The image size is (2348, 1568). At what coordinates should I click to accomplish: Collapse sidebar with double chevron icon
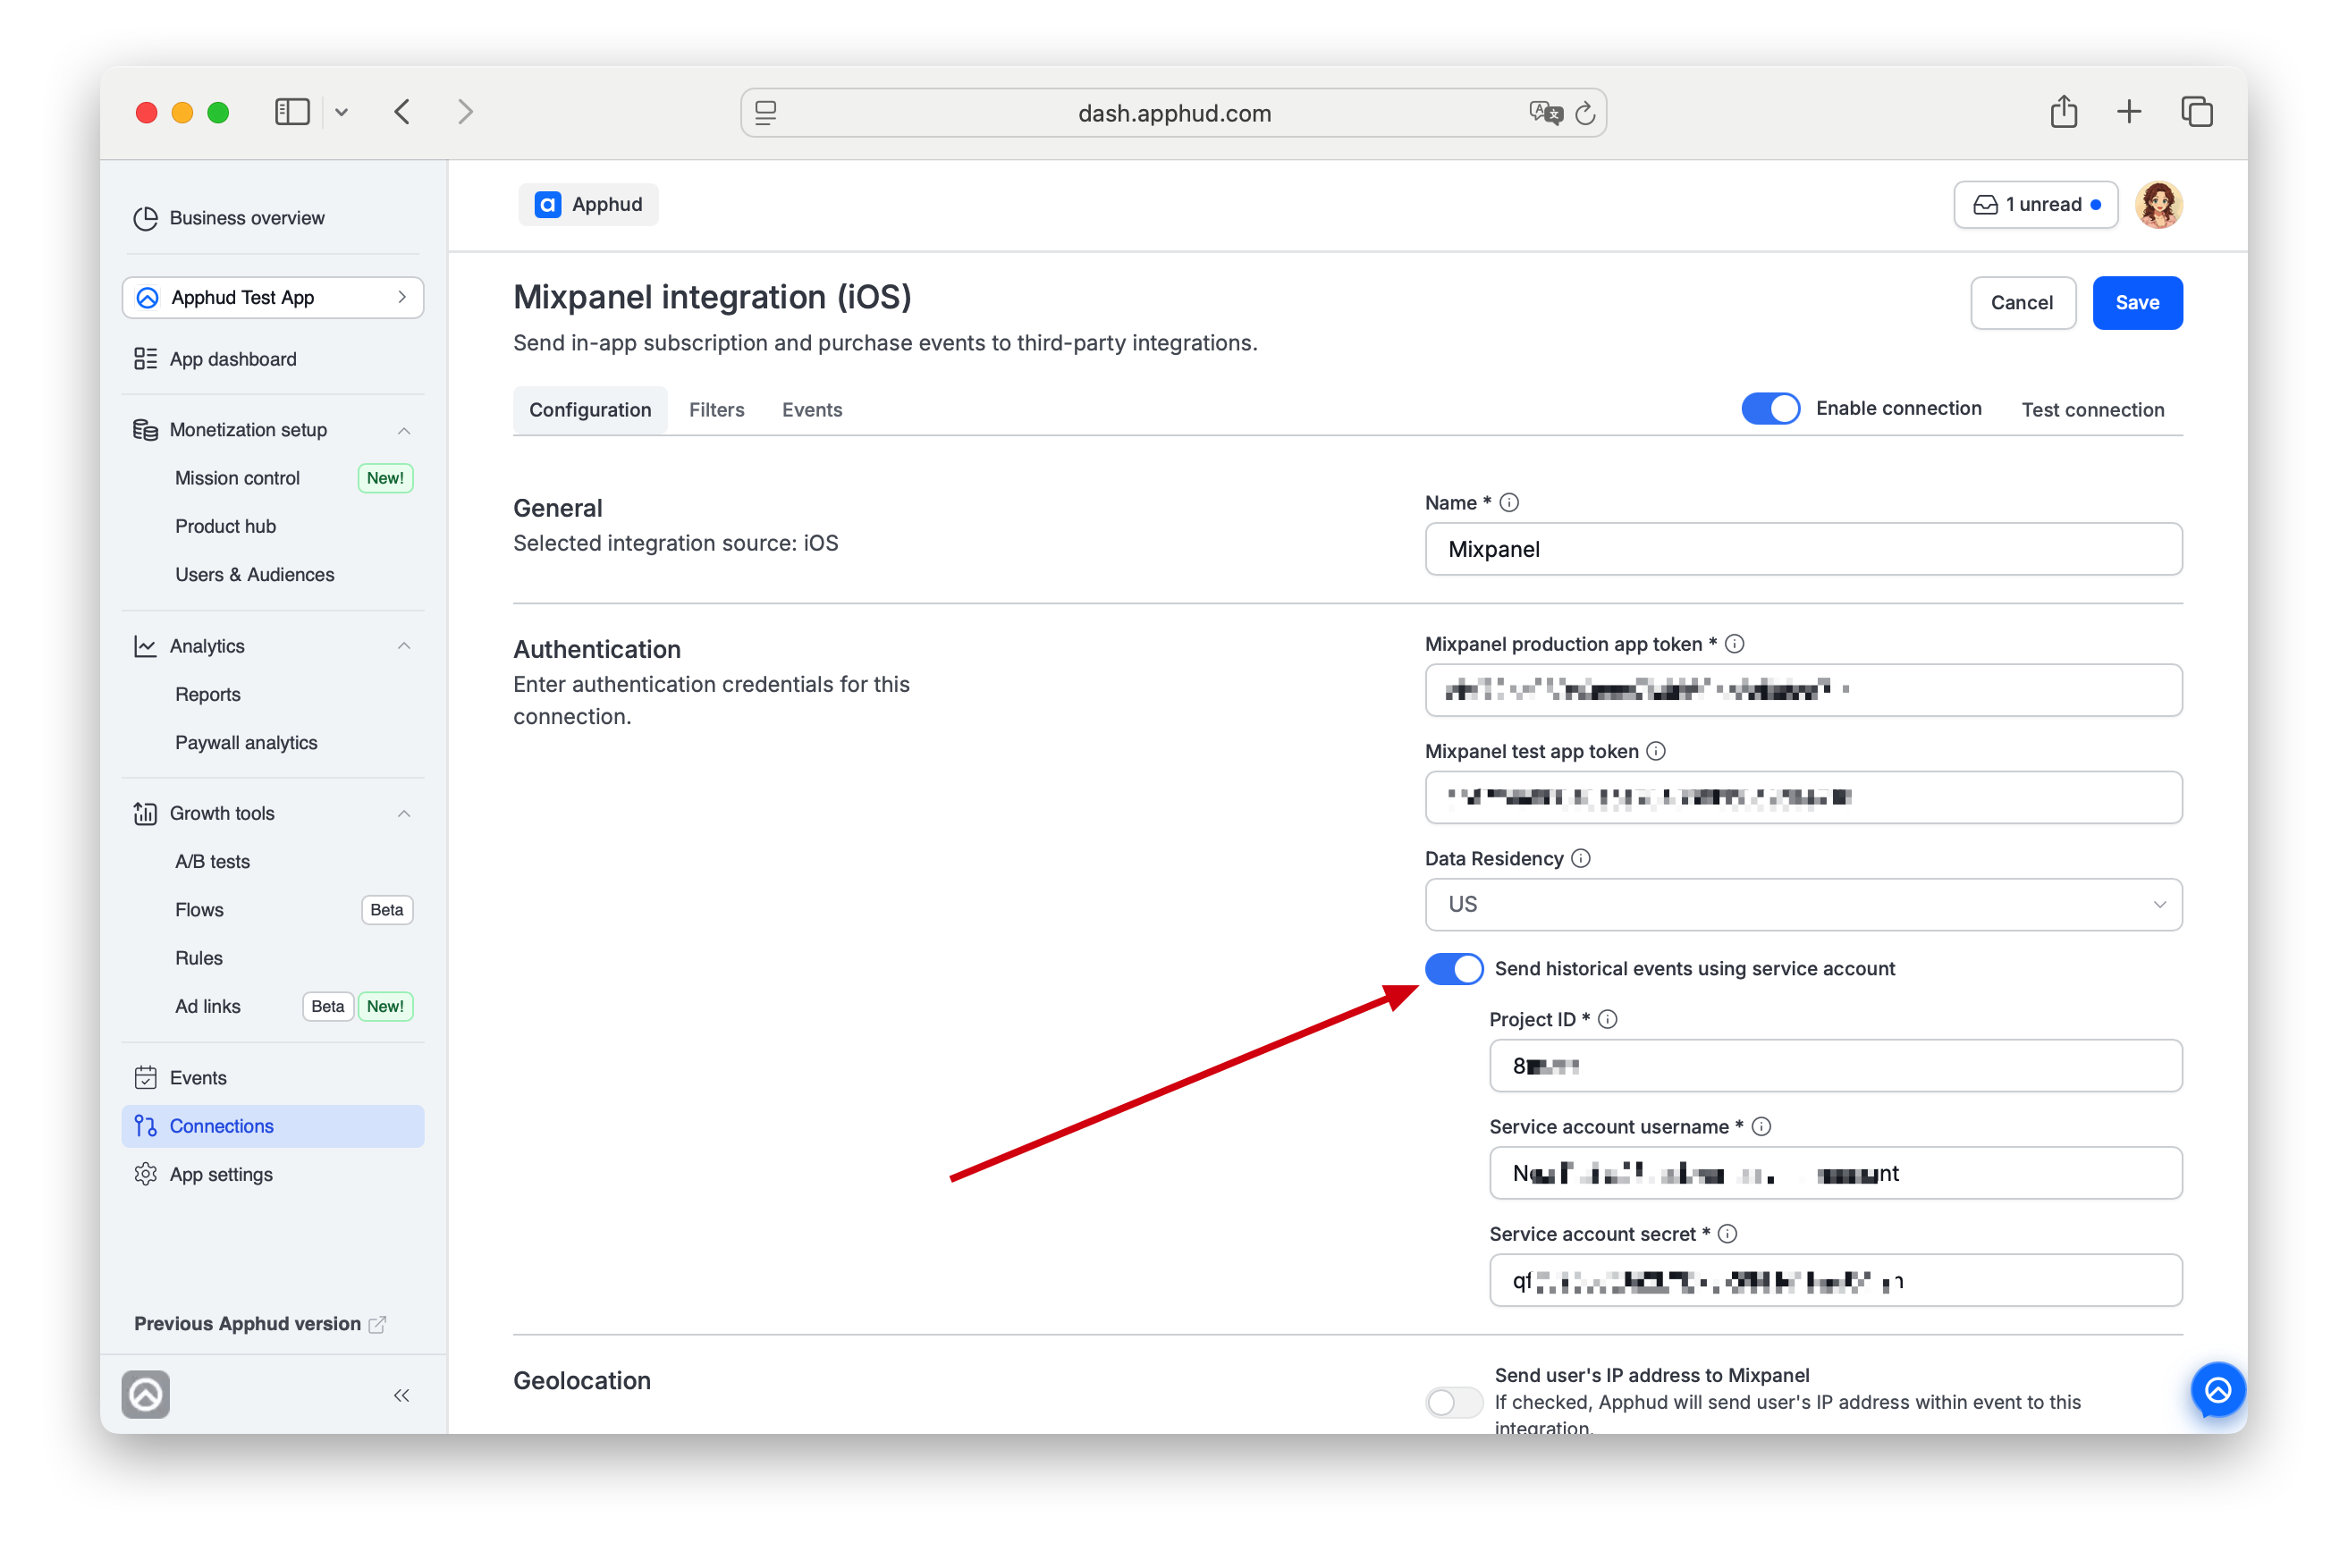point(402,1396)
